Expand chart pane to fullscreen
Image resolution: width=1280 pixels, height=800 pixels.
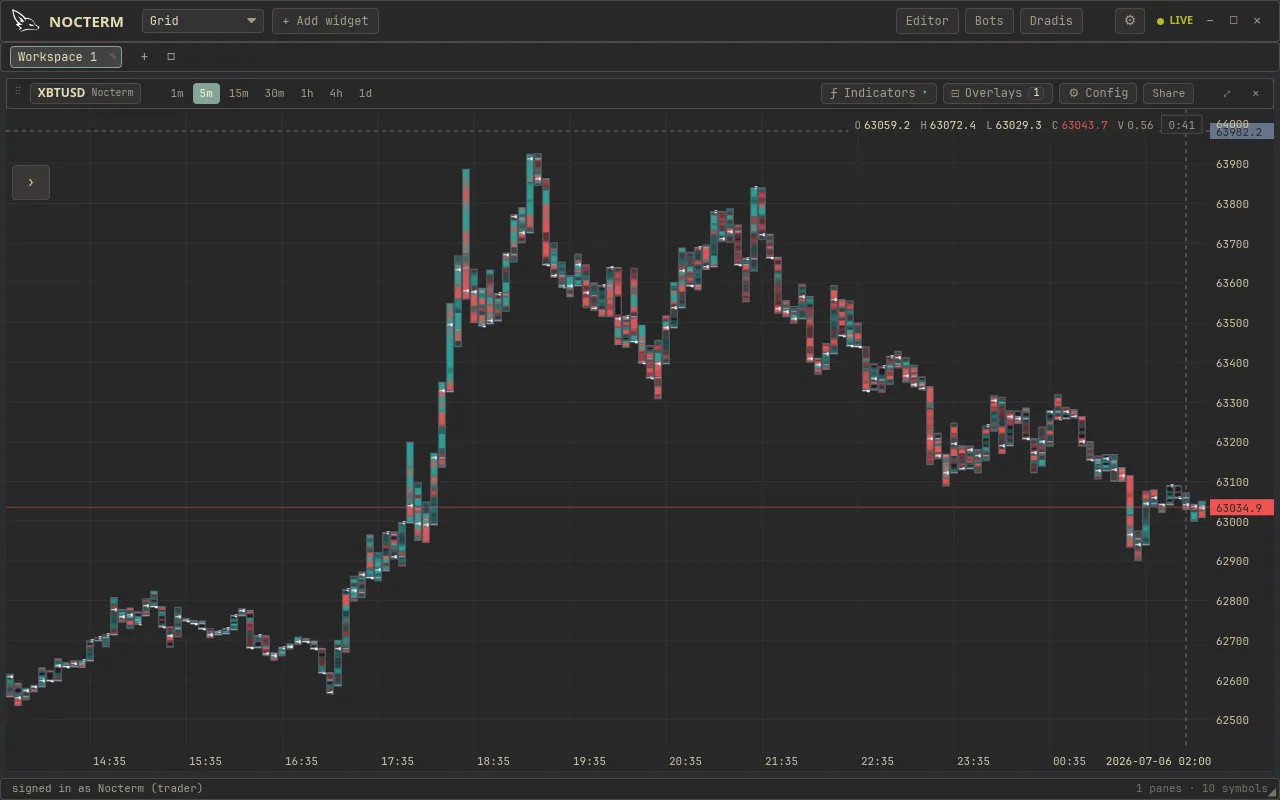click(x=1227, y=93)
